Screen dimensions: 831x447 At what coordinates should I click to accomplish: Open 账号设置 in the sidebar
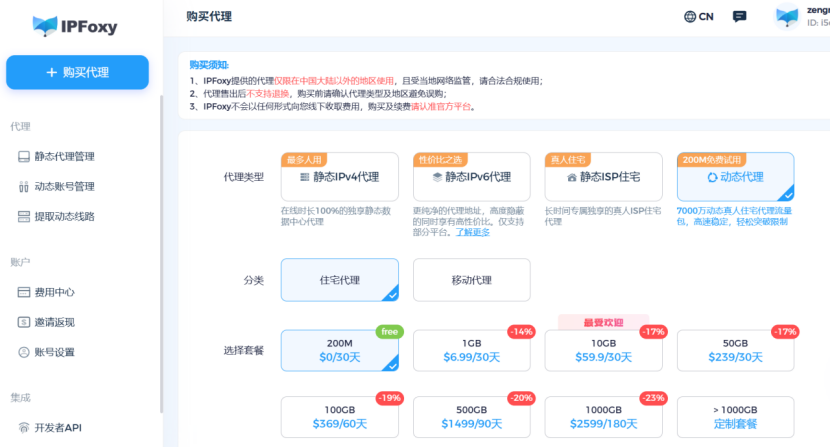54,352
